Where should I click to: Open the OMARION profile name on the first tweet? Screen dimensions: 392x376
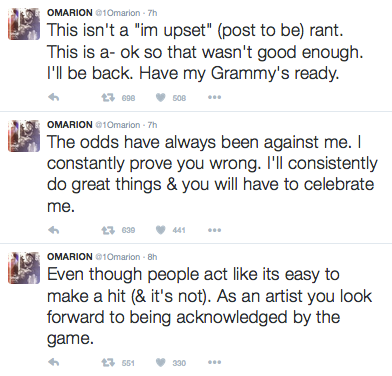[70, 13]
